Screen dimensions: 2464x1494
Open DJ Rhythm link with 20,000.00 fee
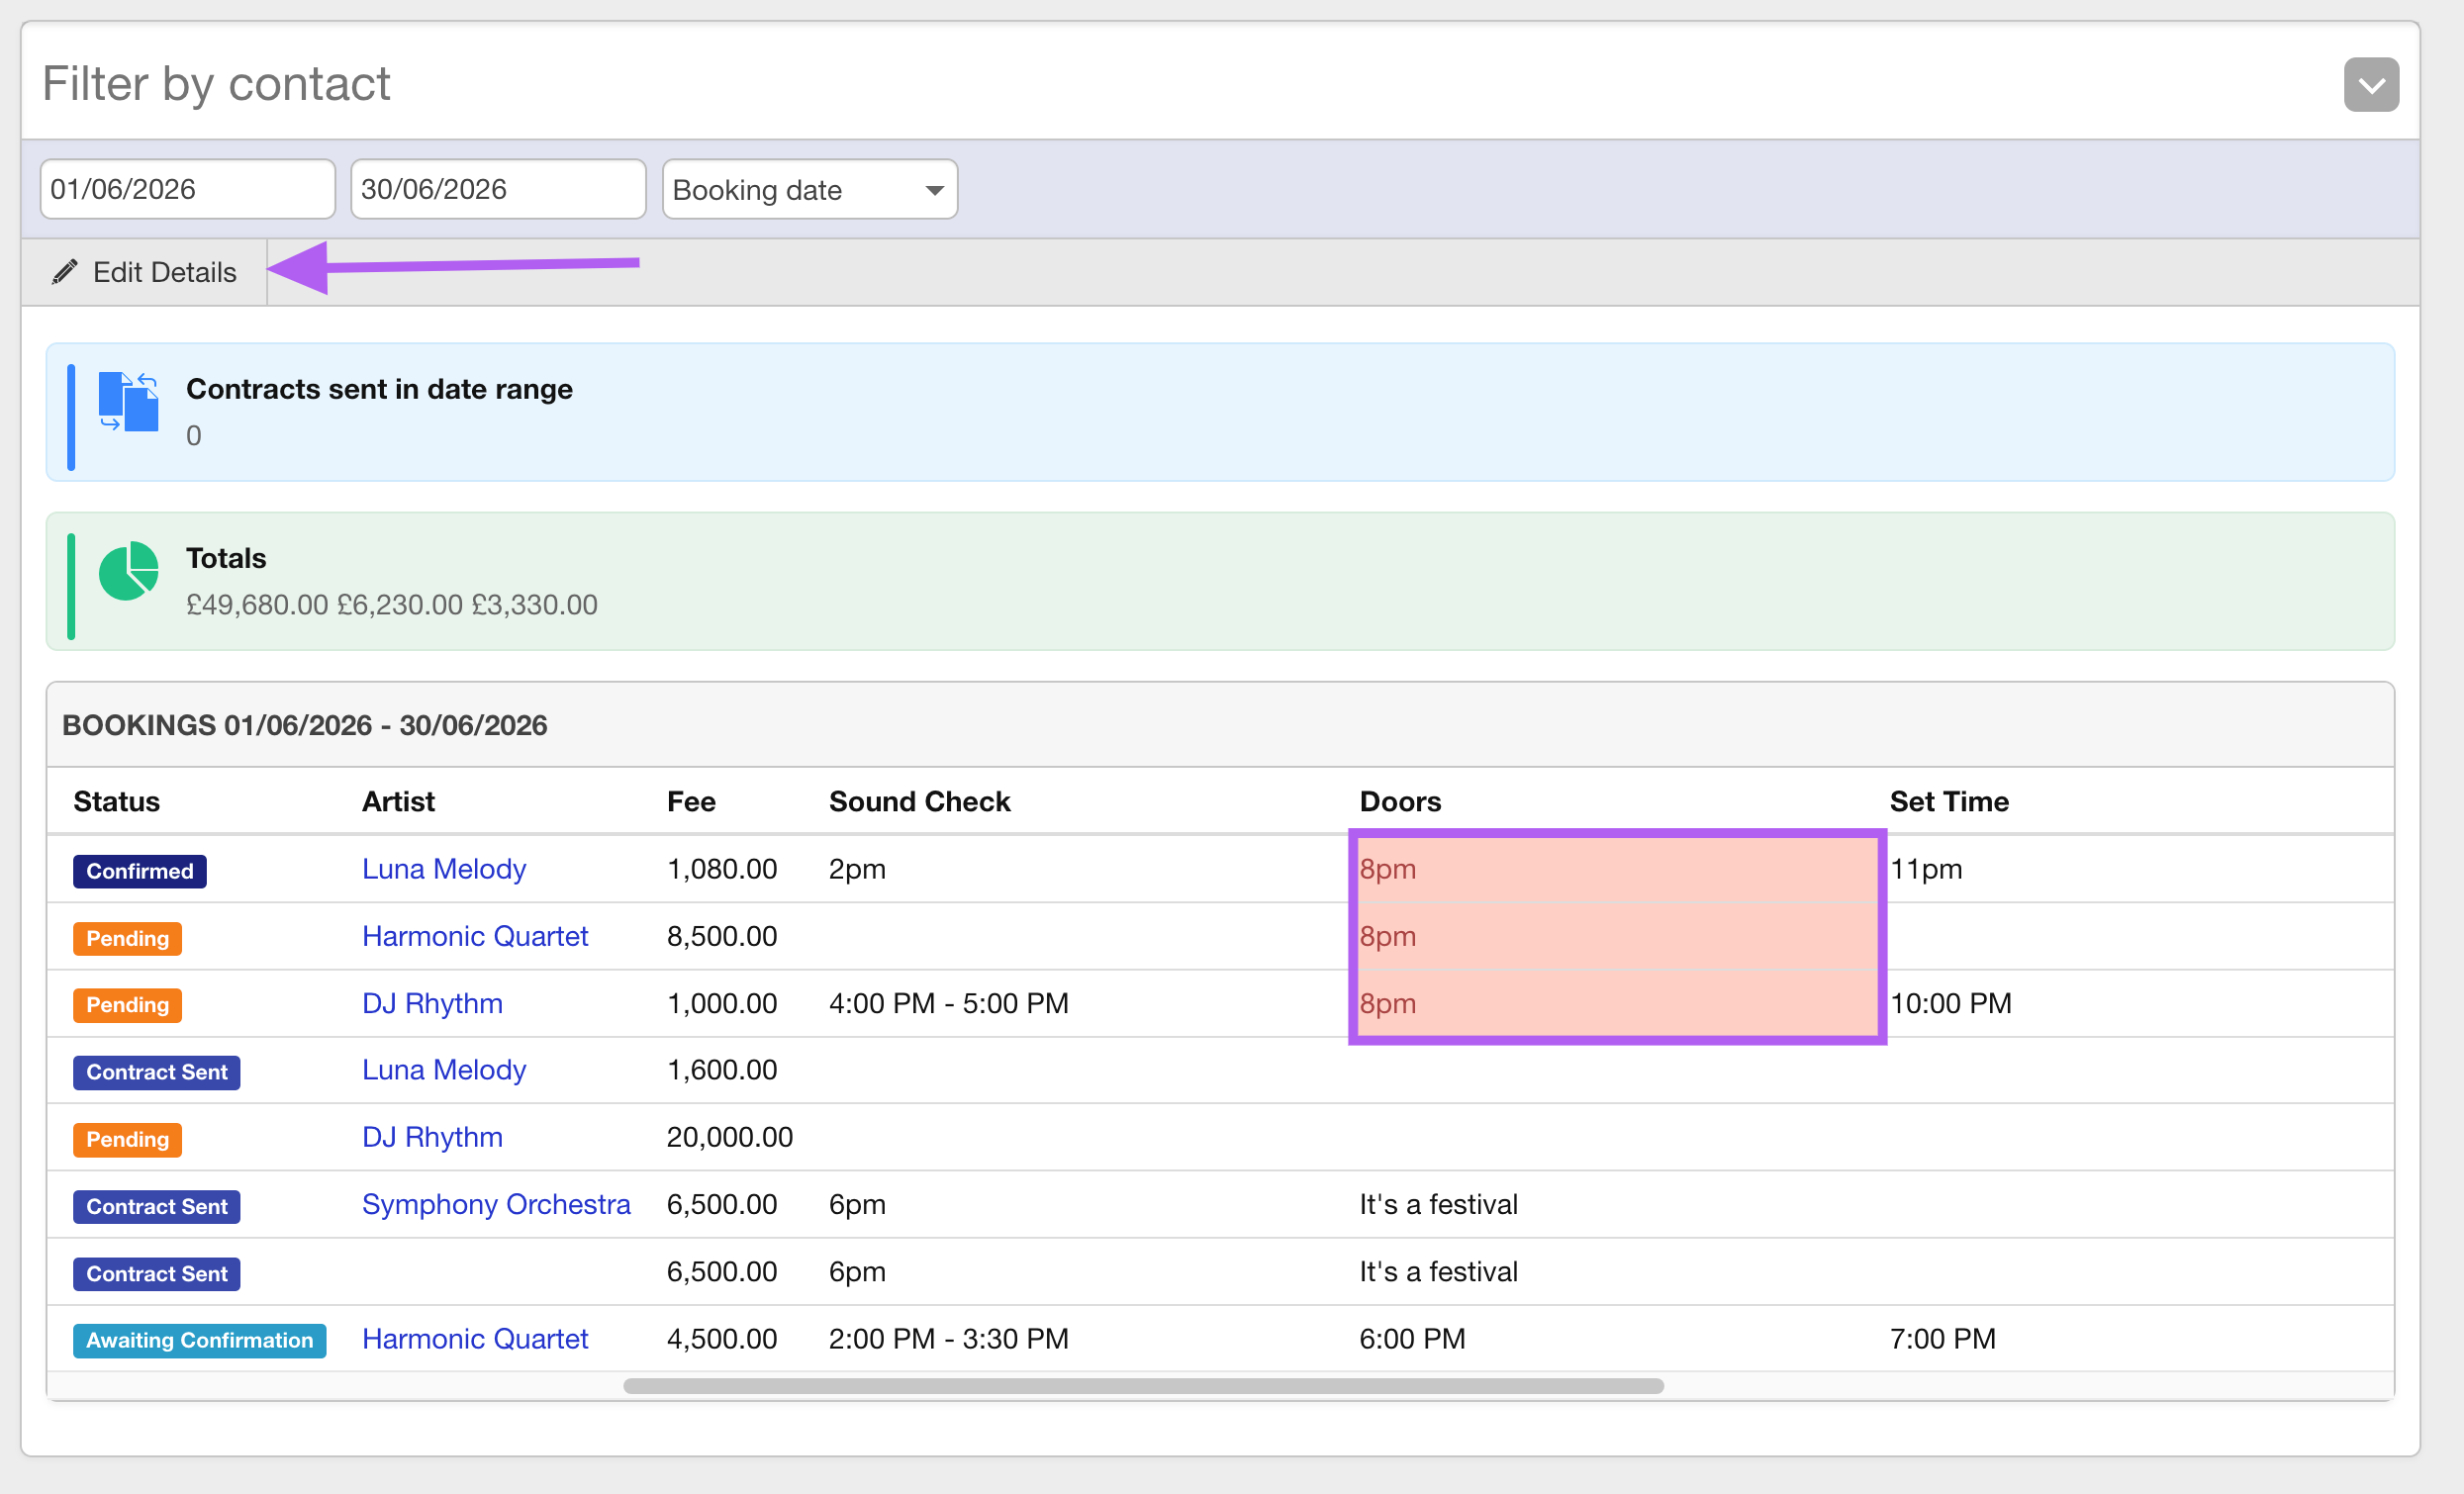(432, 1137)
